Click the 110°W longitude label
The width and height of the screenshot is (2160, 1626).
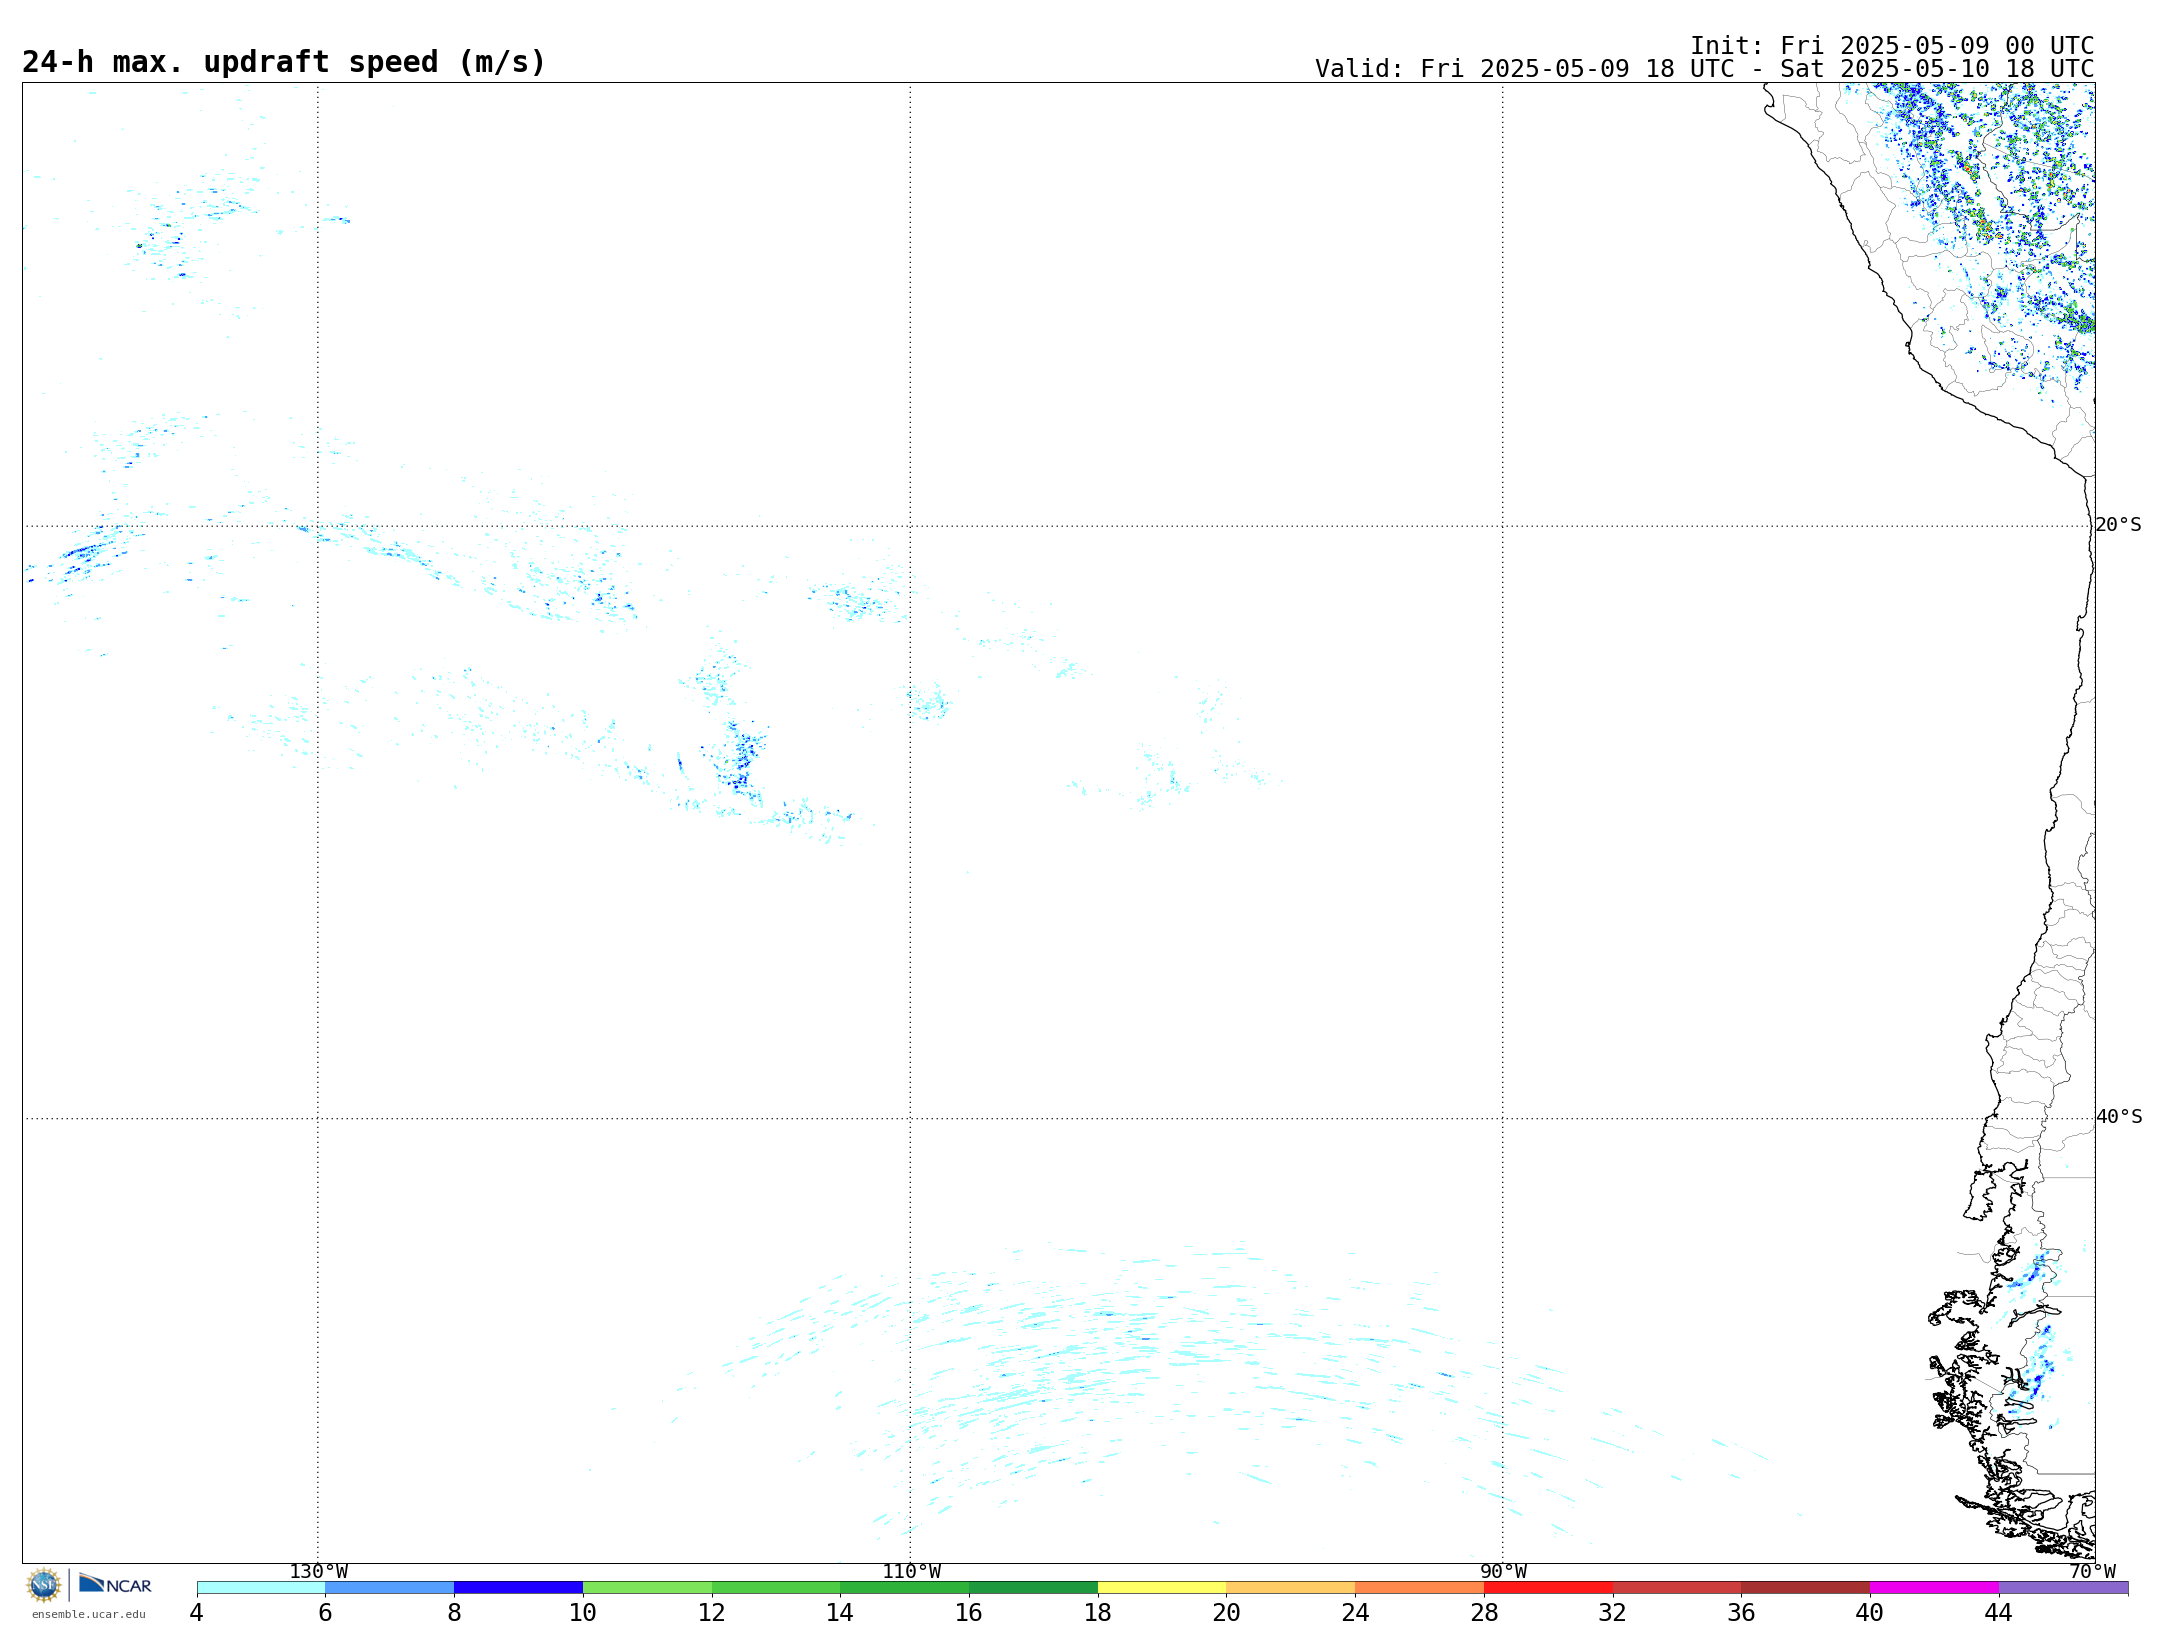pos(911,1572)
